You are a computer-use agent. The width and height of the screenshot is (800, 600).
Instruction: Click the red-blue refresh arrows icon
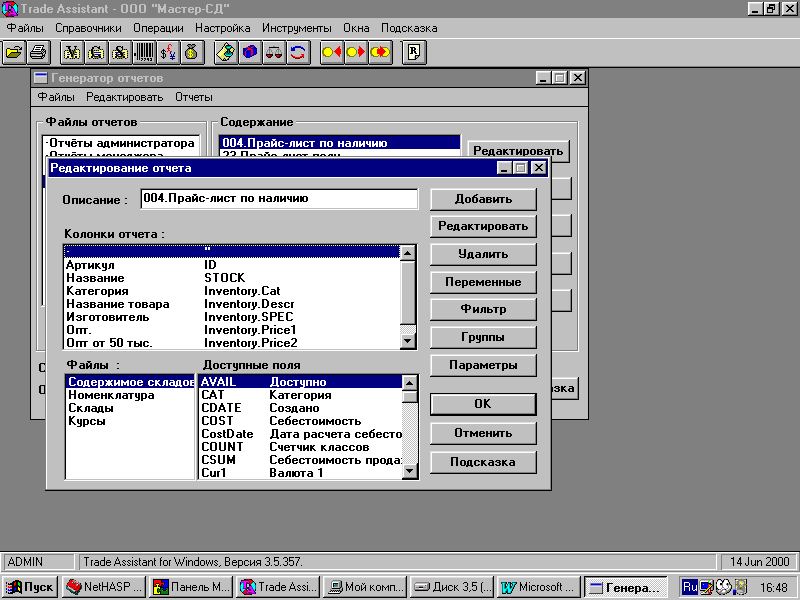pyautogui.click(x=298, y=51)
